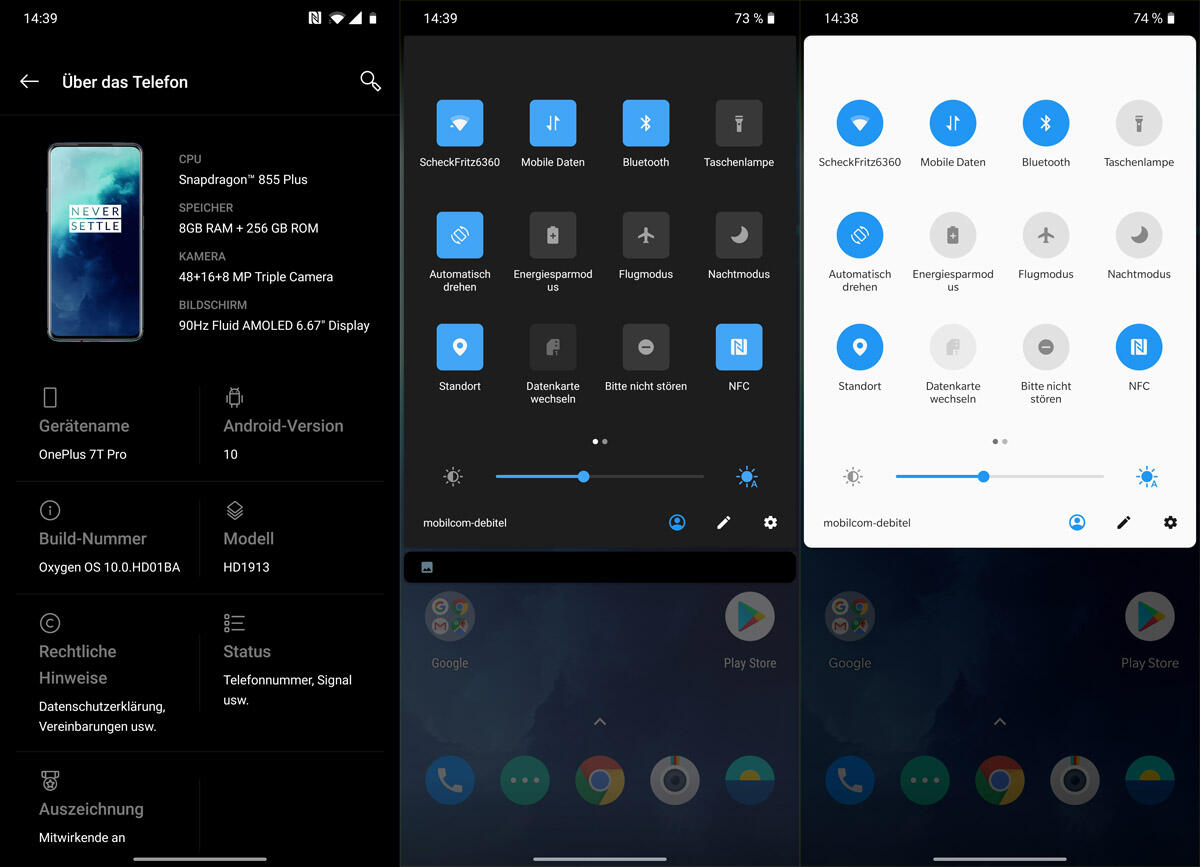Expand app drawer chevron below the dark panel
The image size is (1200, 867).
coord(599,722)
